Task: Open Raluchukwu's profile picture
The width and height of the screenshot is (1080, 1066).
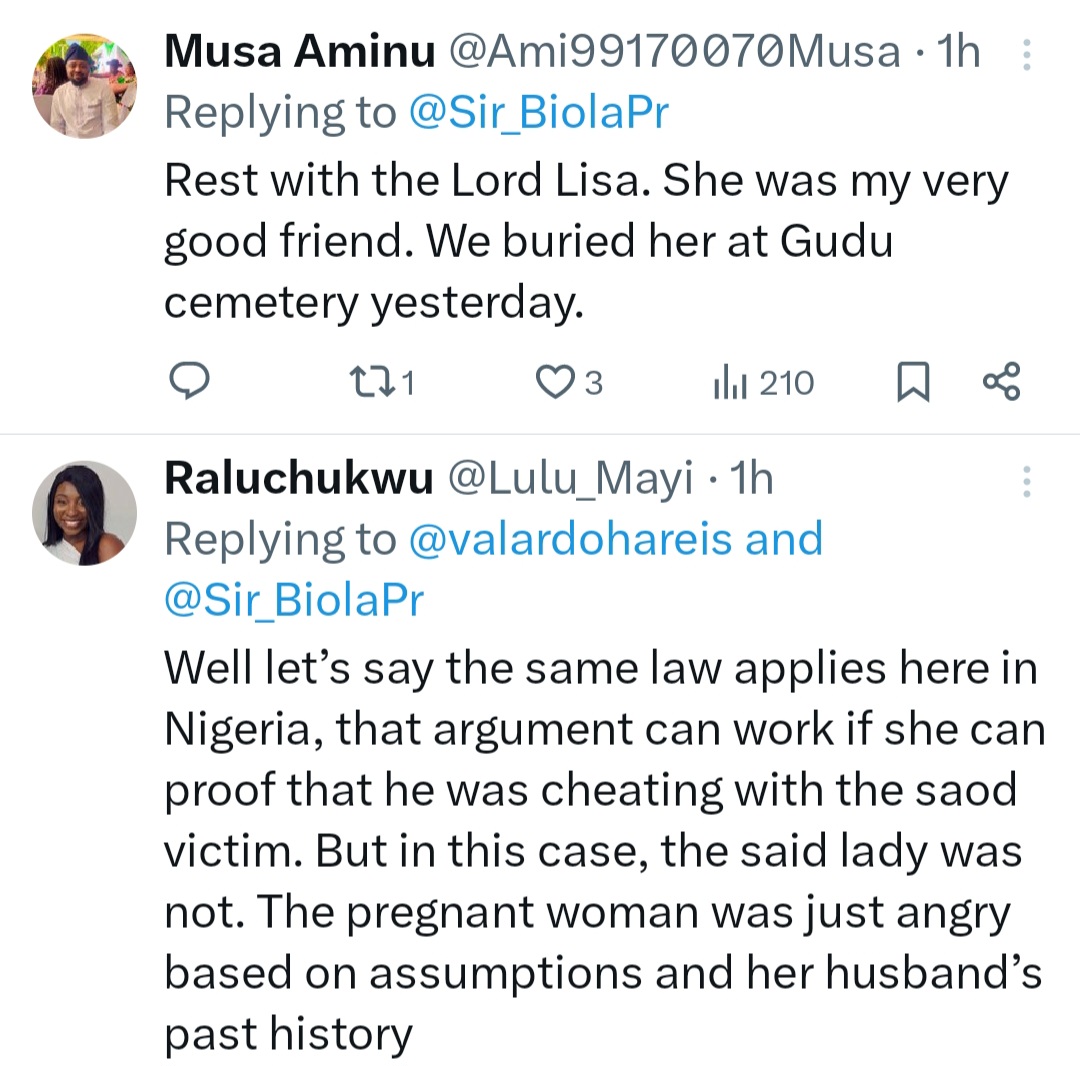Action: tap(84, 513)
